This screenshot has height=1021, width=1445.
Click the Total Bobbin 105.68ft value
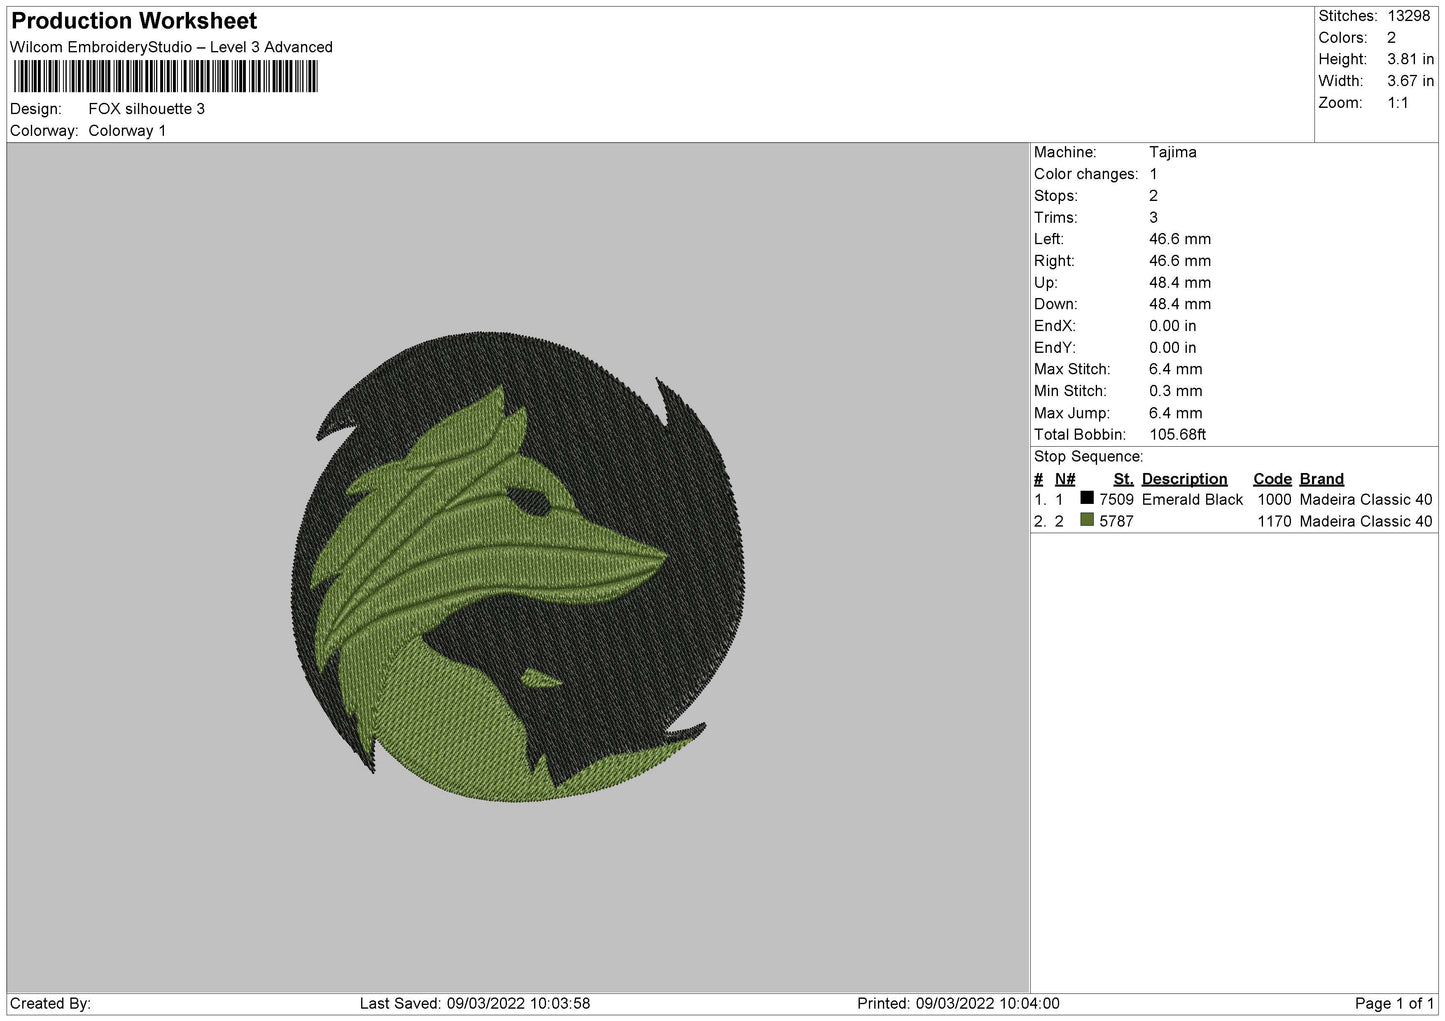(x=1177, y=435)
